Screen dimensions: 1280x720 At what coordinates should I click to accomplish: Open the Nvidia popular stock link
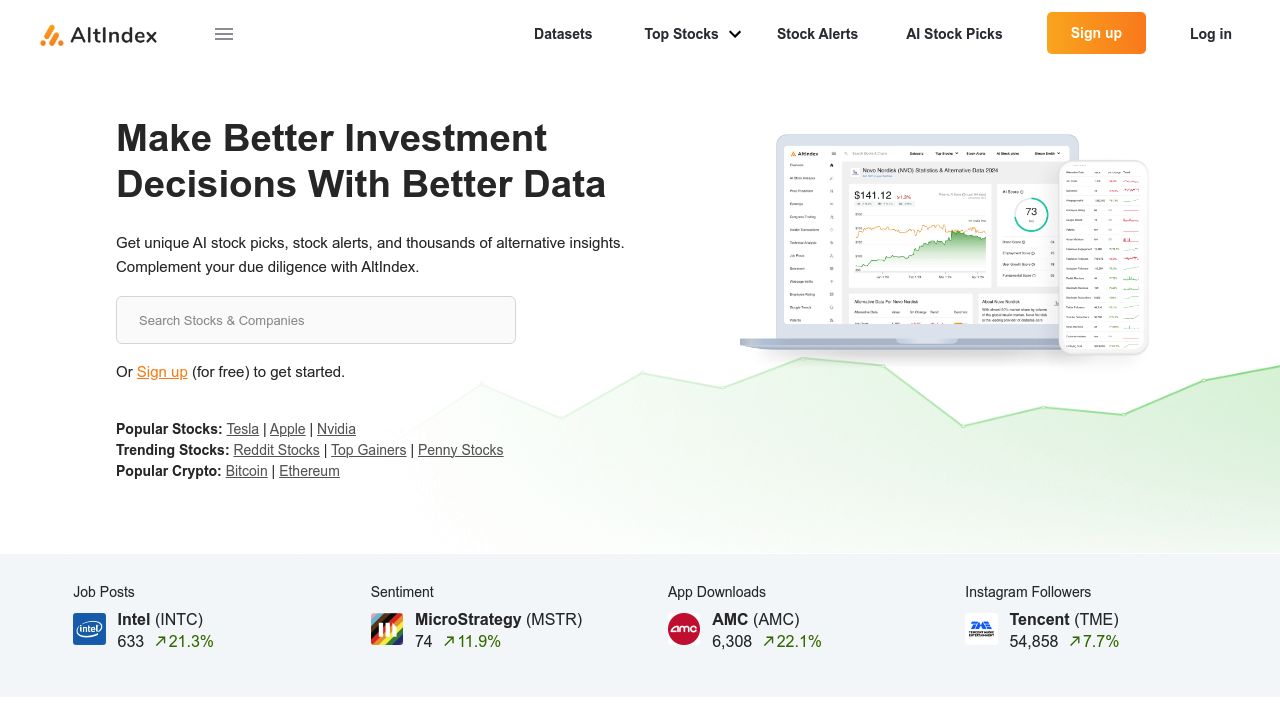point(336,429)
